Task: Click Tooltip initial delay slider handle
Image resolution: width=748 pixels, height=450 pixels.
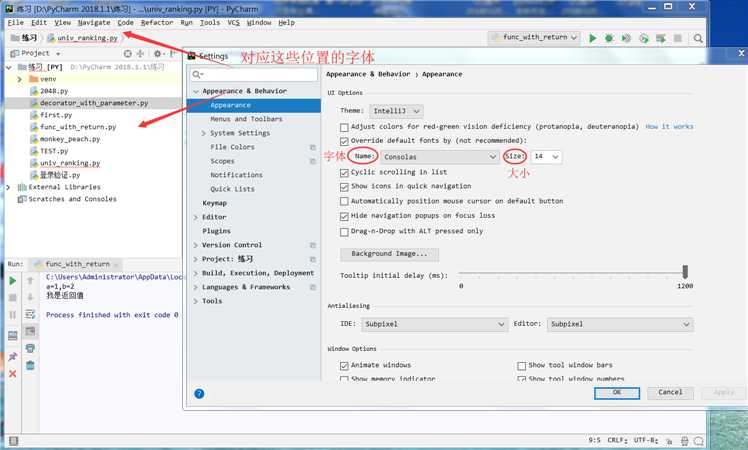Action: point(685,272)
